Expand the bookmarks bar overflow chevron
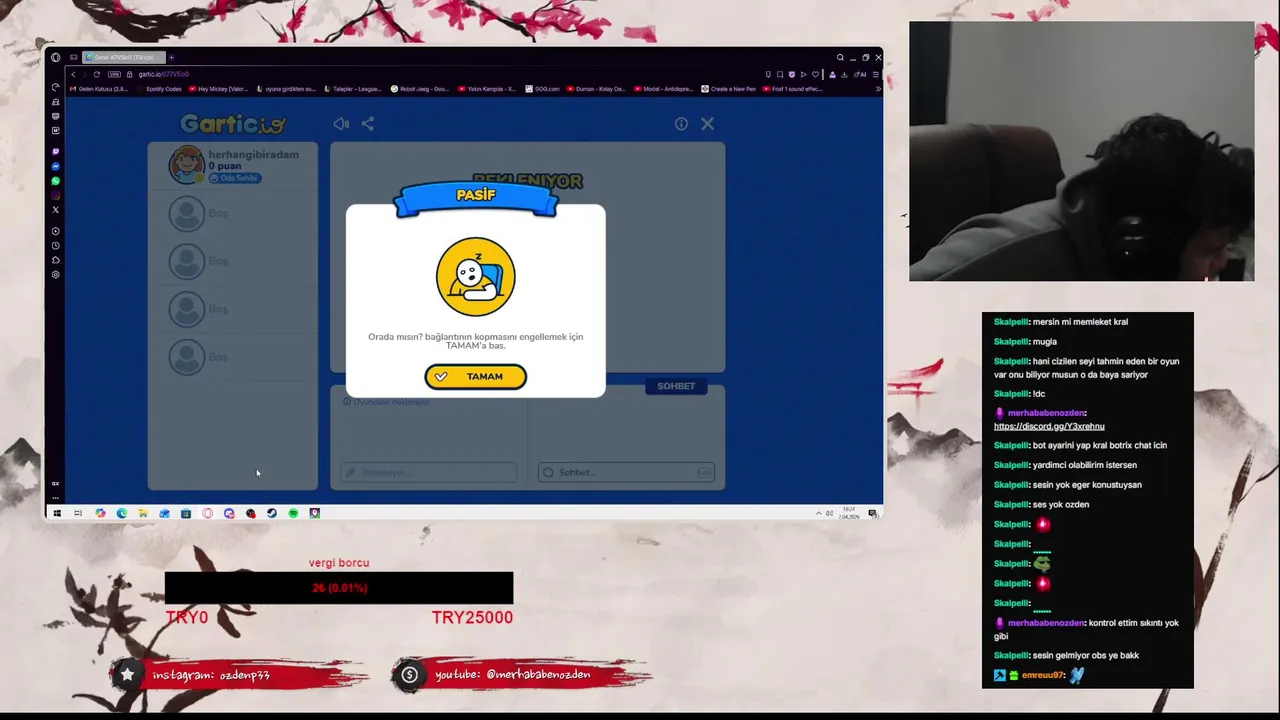Screen dimensions: 1280x720 [878, 89]
